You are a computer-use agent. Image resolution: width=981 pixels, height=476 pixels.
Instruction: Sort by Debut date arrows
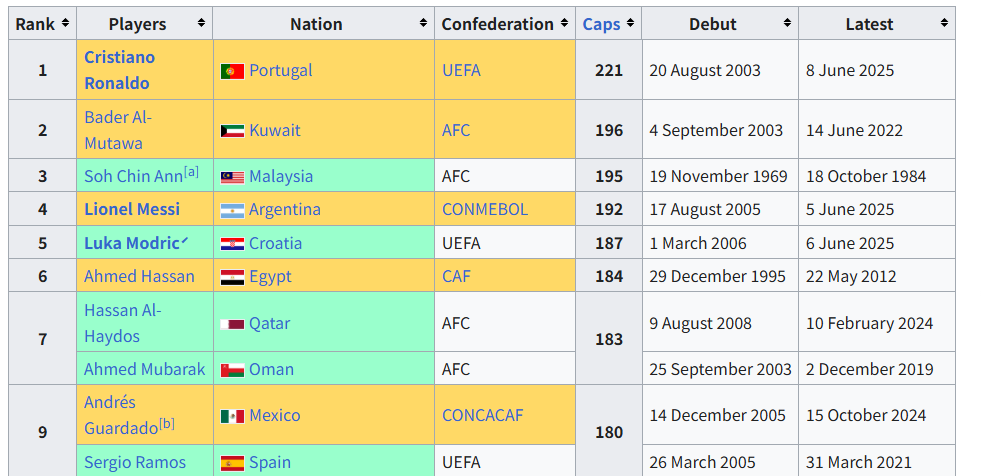tap(787, 24)
